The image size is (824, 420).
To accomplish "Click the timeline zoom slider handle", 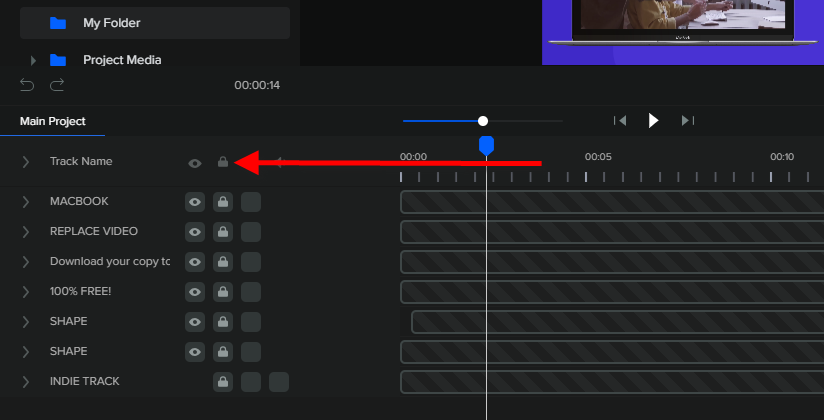I will coord(483,121).
